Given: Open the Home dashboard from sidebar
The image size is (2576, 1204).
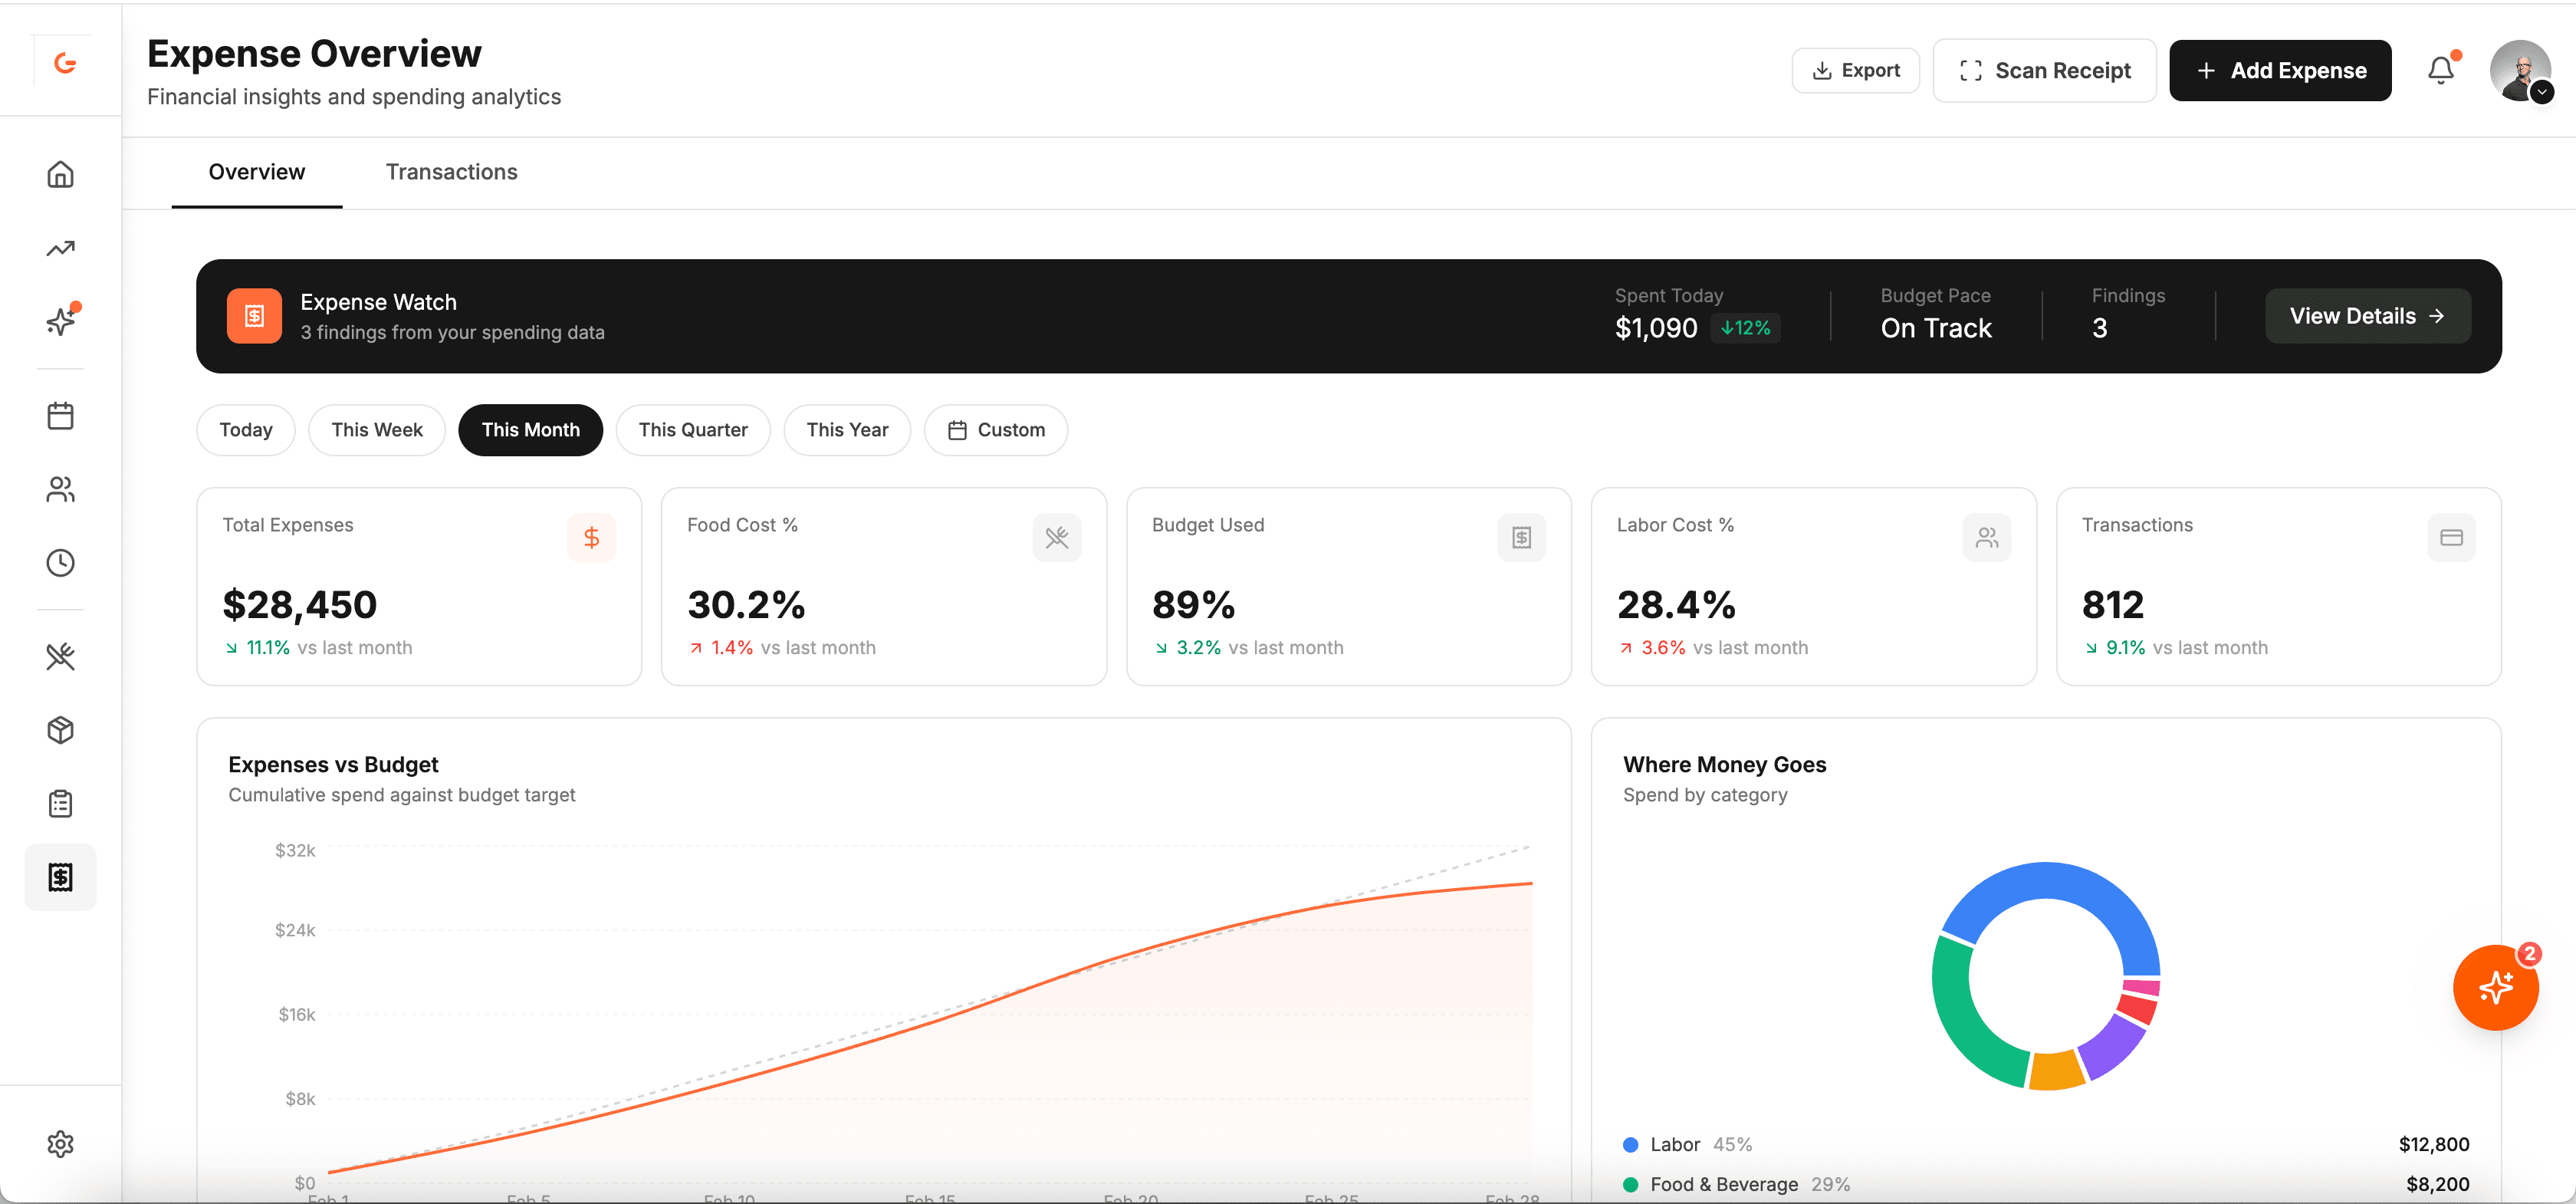Looking at the screenshot, I should pyautogui.click(x=60, y=174).
